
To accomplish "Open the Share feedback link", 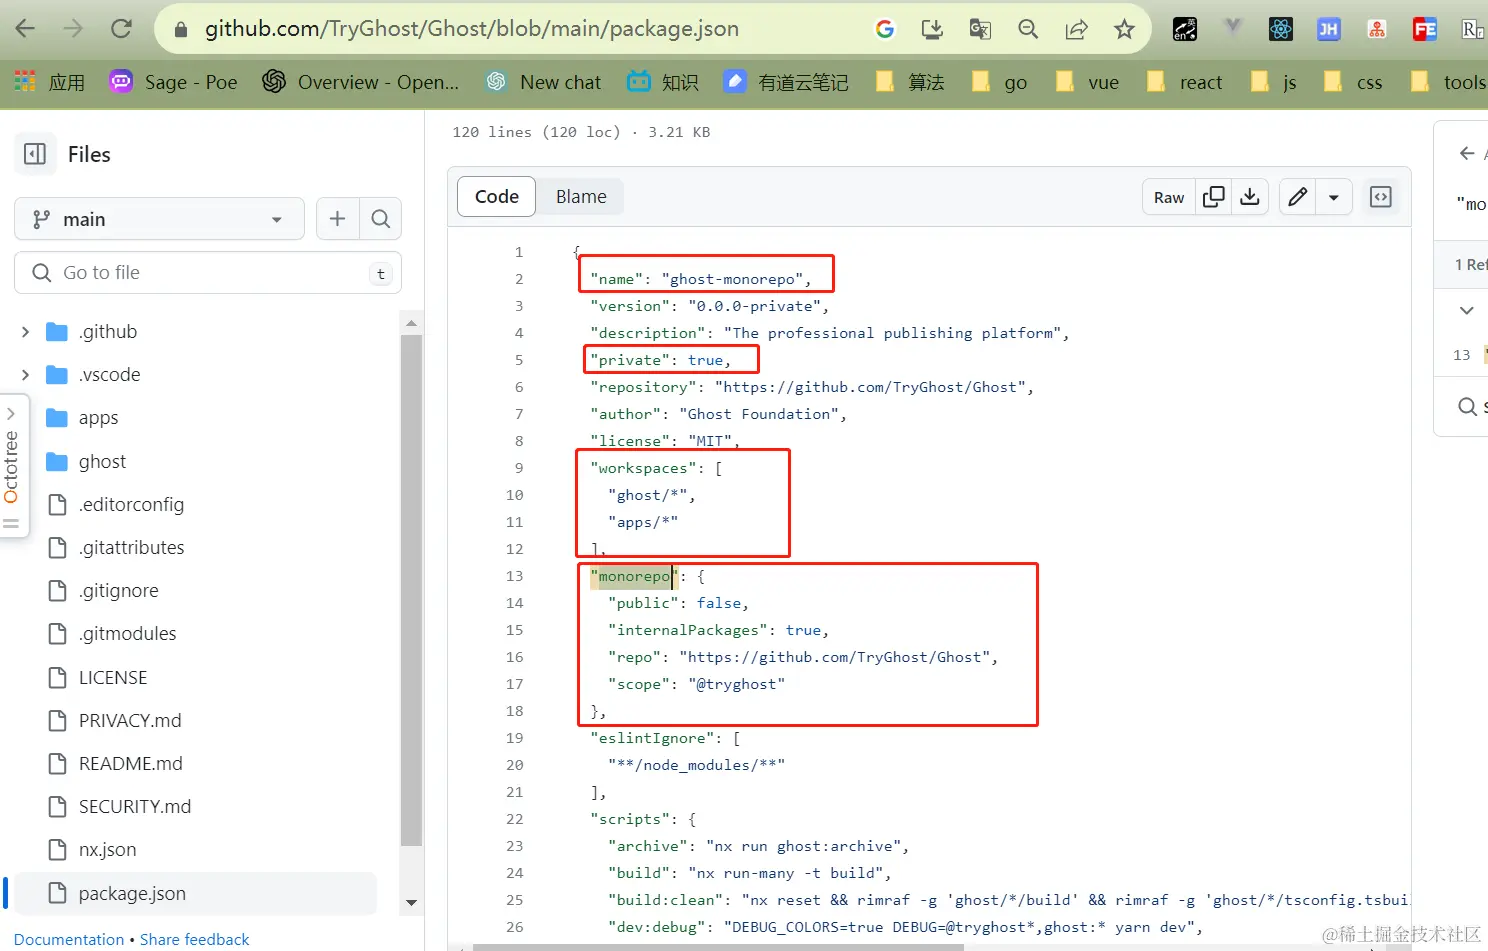I will tap(195, 940).
